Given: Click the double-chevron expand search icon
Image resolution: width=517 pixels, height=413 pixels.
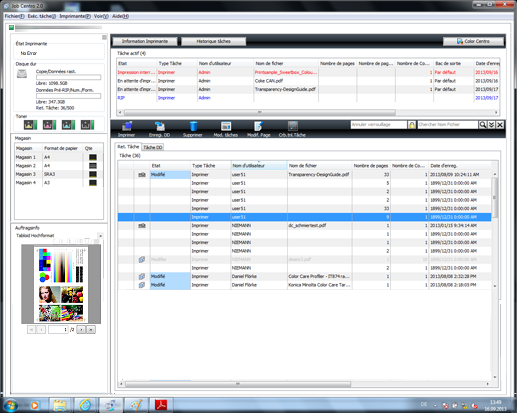Looking at the screenshot, I should tap(491, 125).
